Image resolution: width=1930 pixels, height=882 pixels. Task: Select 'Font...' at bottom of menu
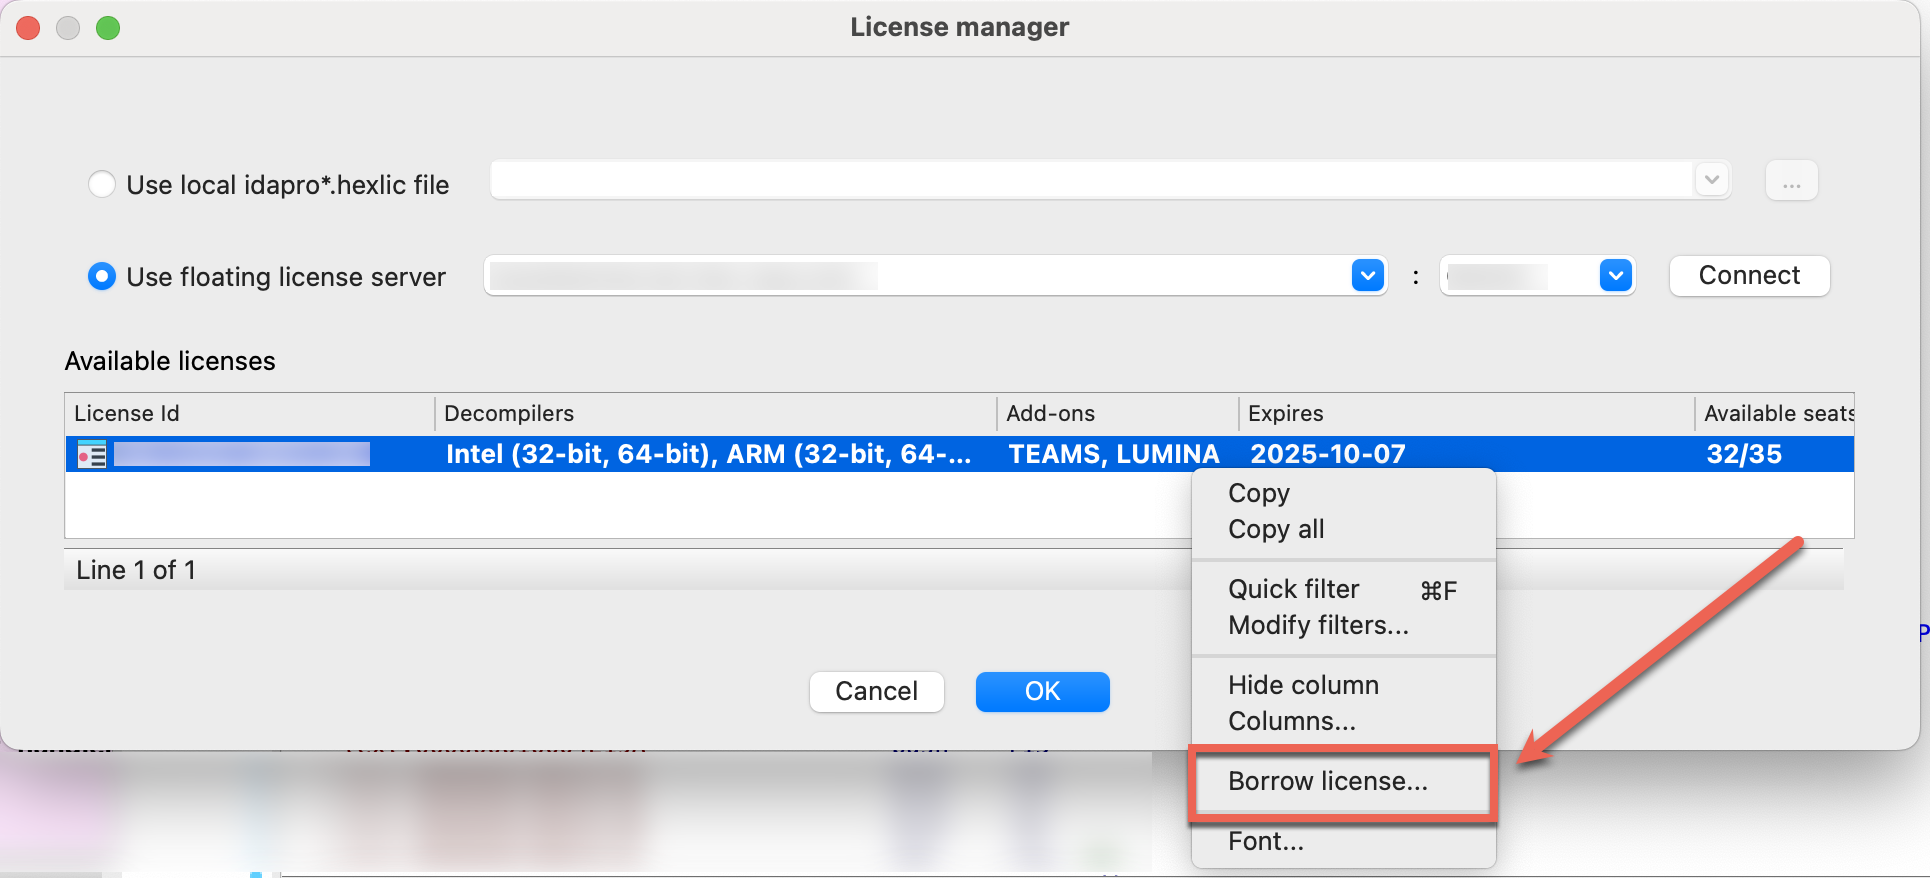tap(1266, 841)
